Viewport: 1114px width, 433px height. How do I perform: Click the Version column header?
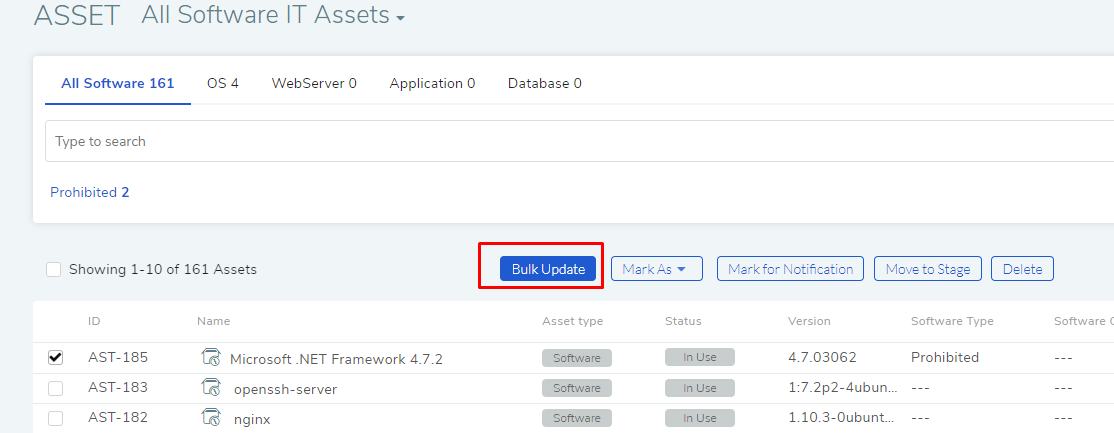[809, 321]
